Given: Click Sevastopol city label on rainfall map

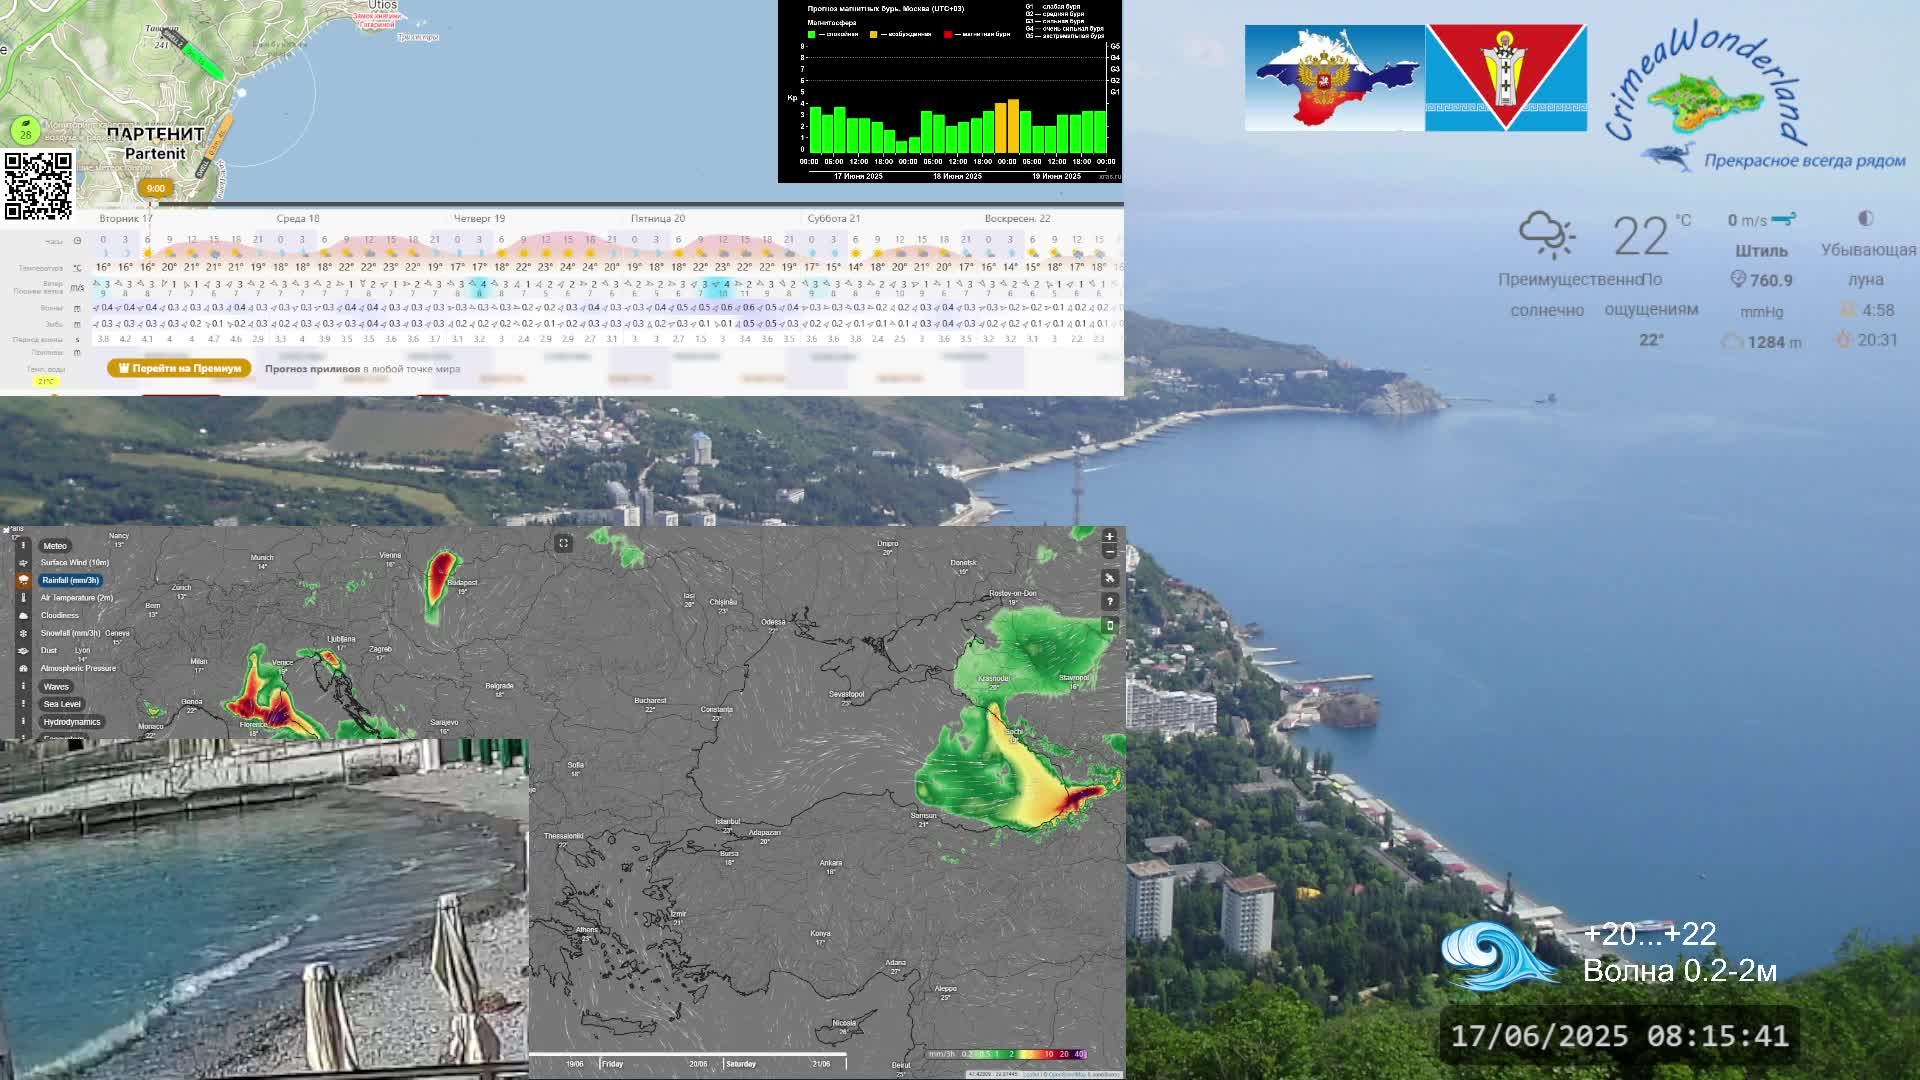Looking at the screenshot, I should pos(846,694).
